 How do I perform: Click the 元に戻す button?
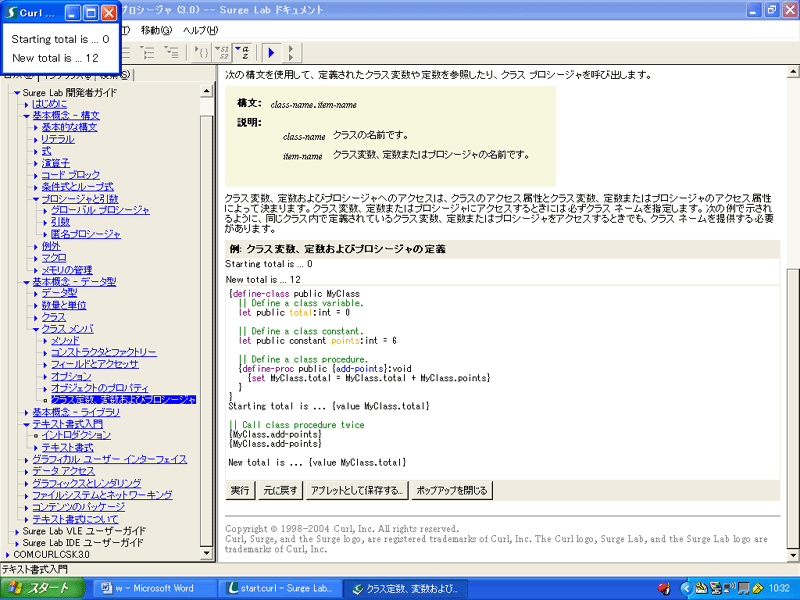(280, 491)
